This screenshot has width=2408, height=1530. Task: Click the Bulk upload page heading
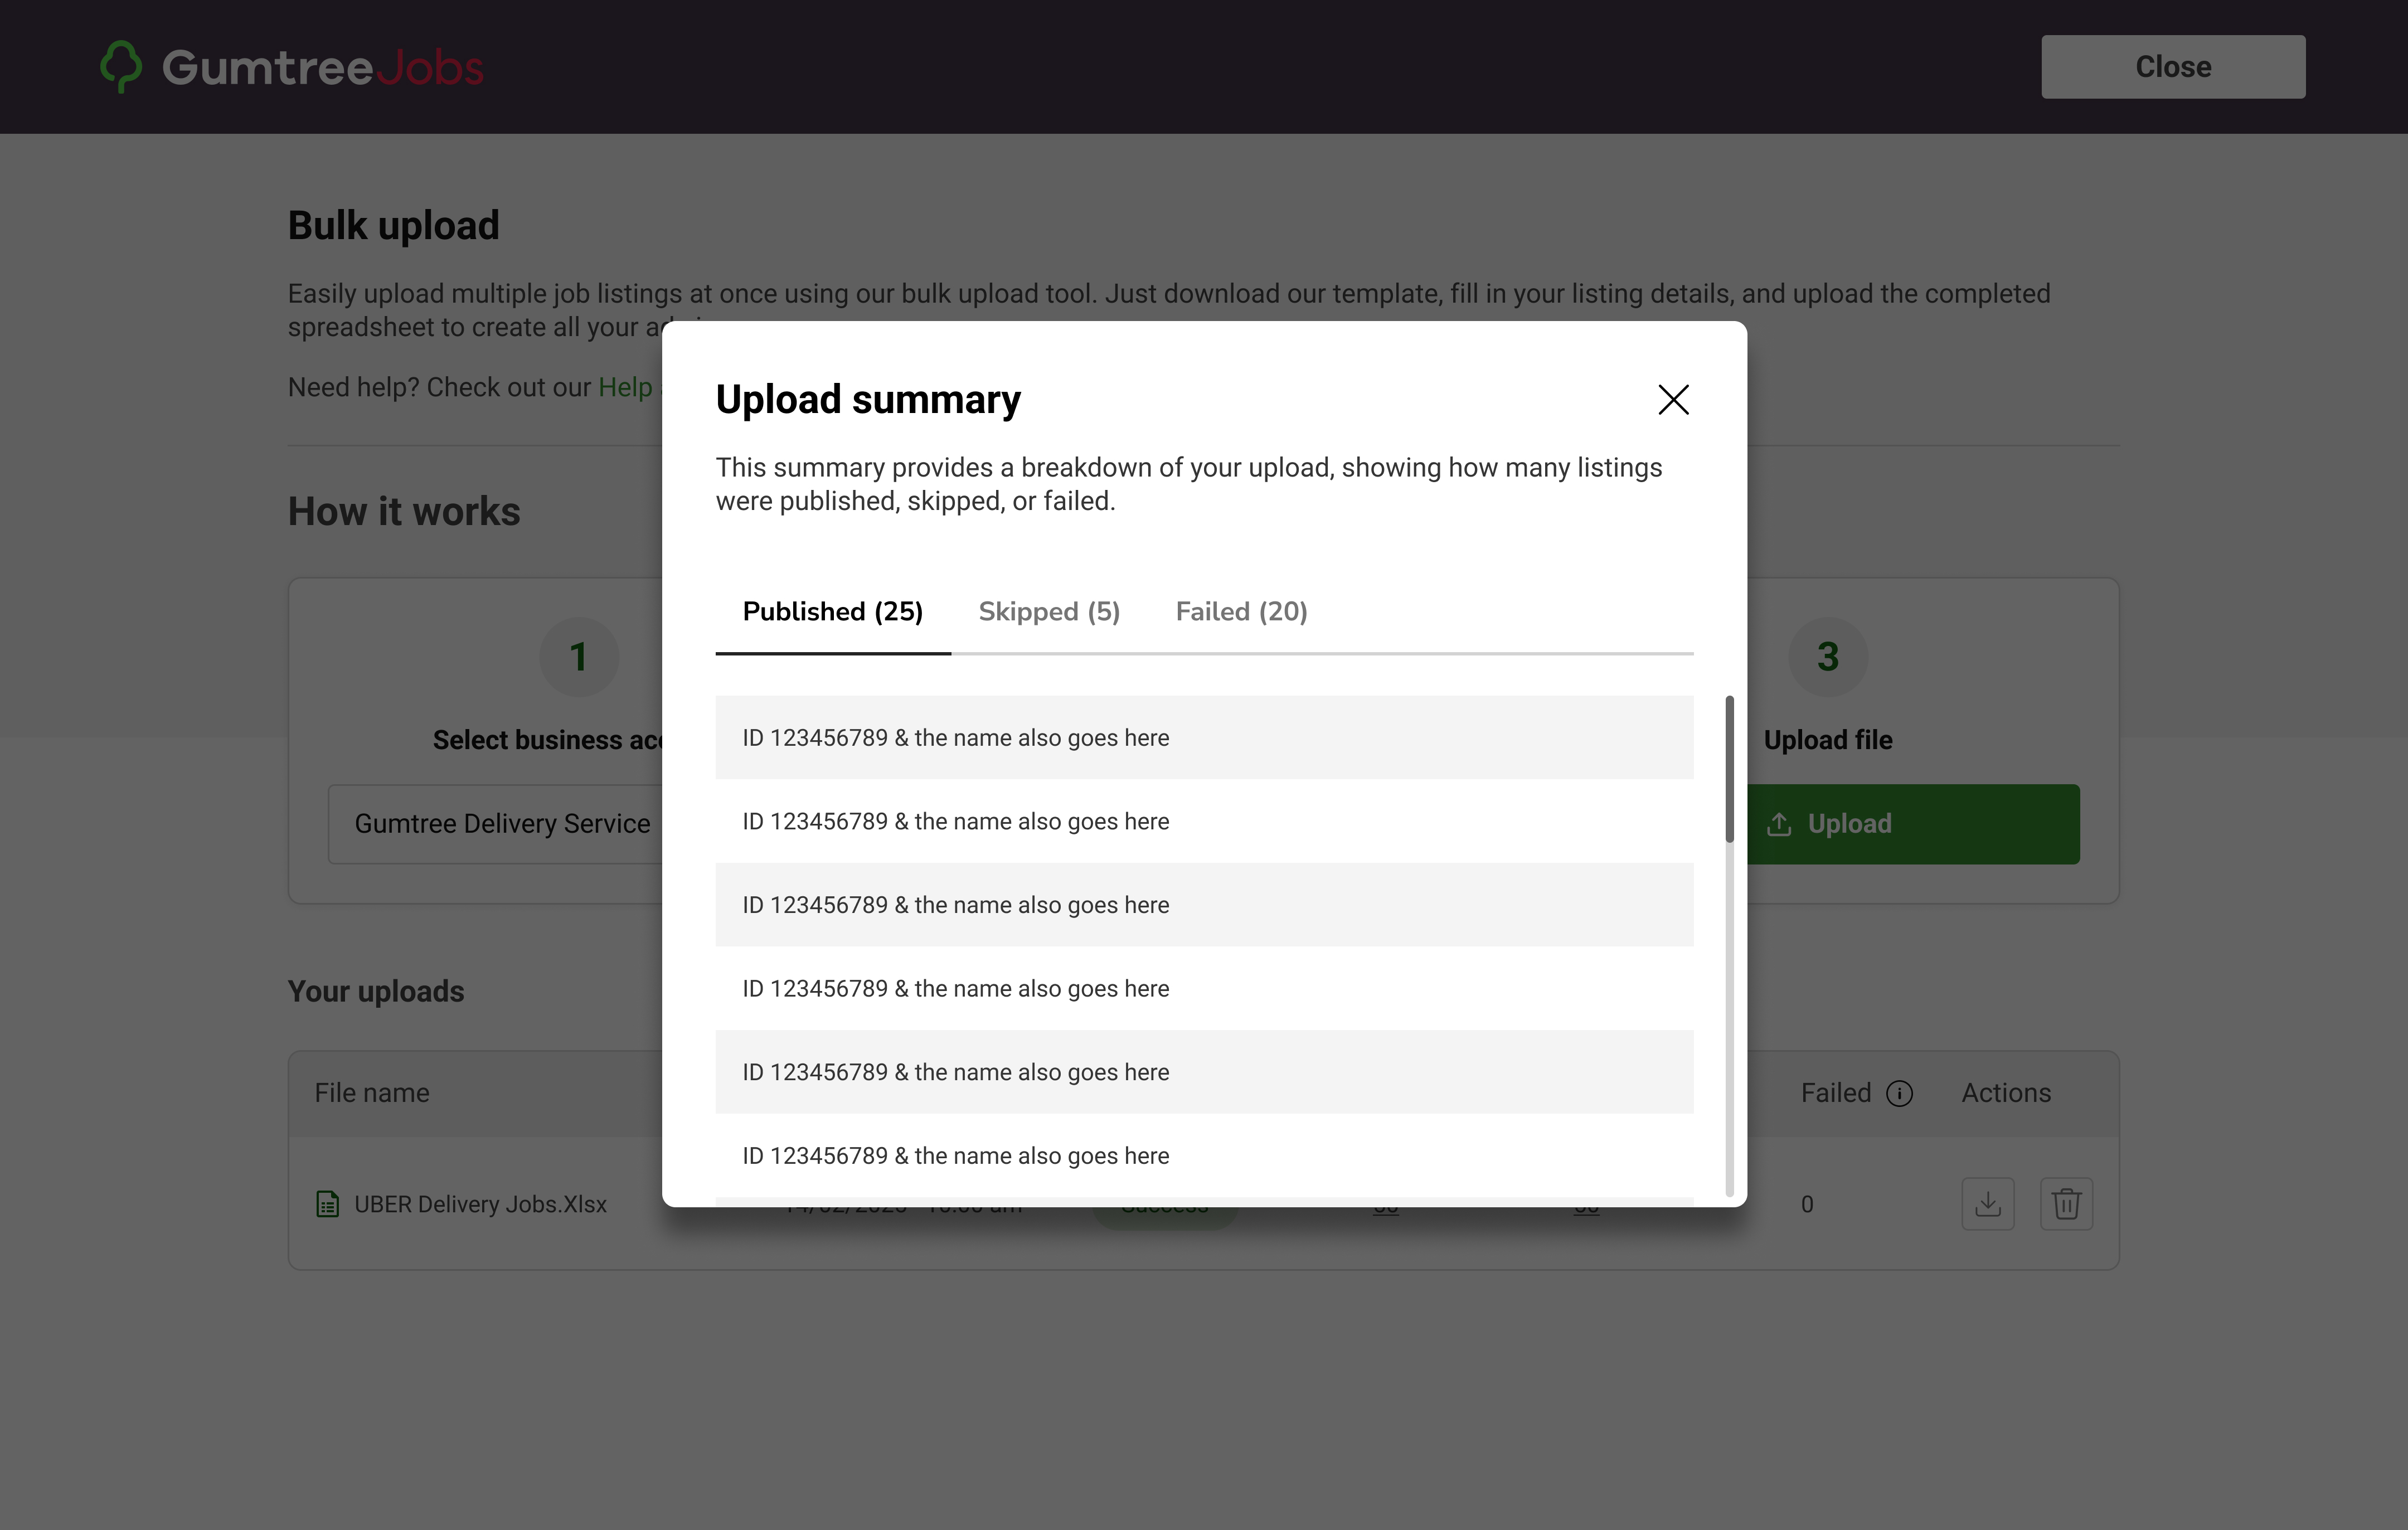click(394, 226)
